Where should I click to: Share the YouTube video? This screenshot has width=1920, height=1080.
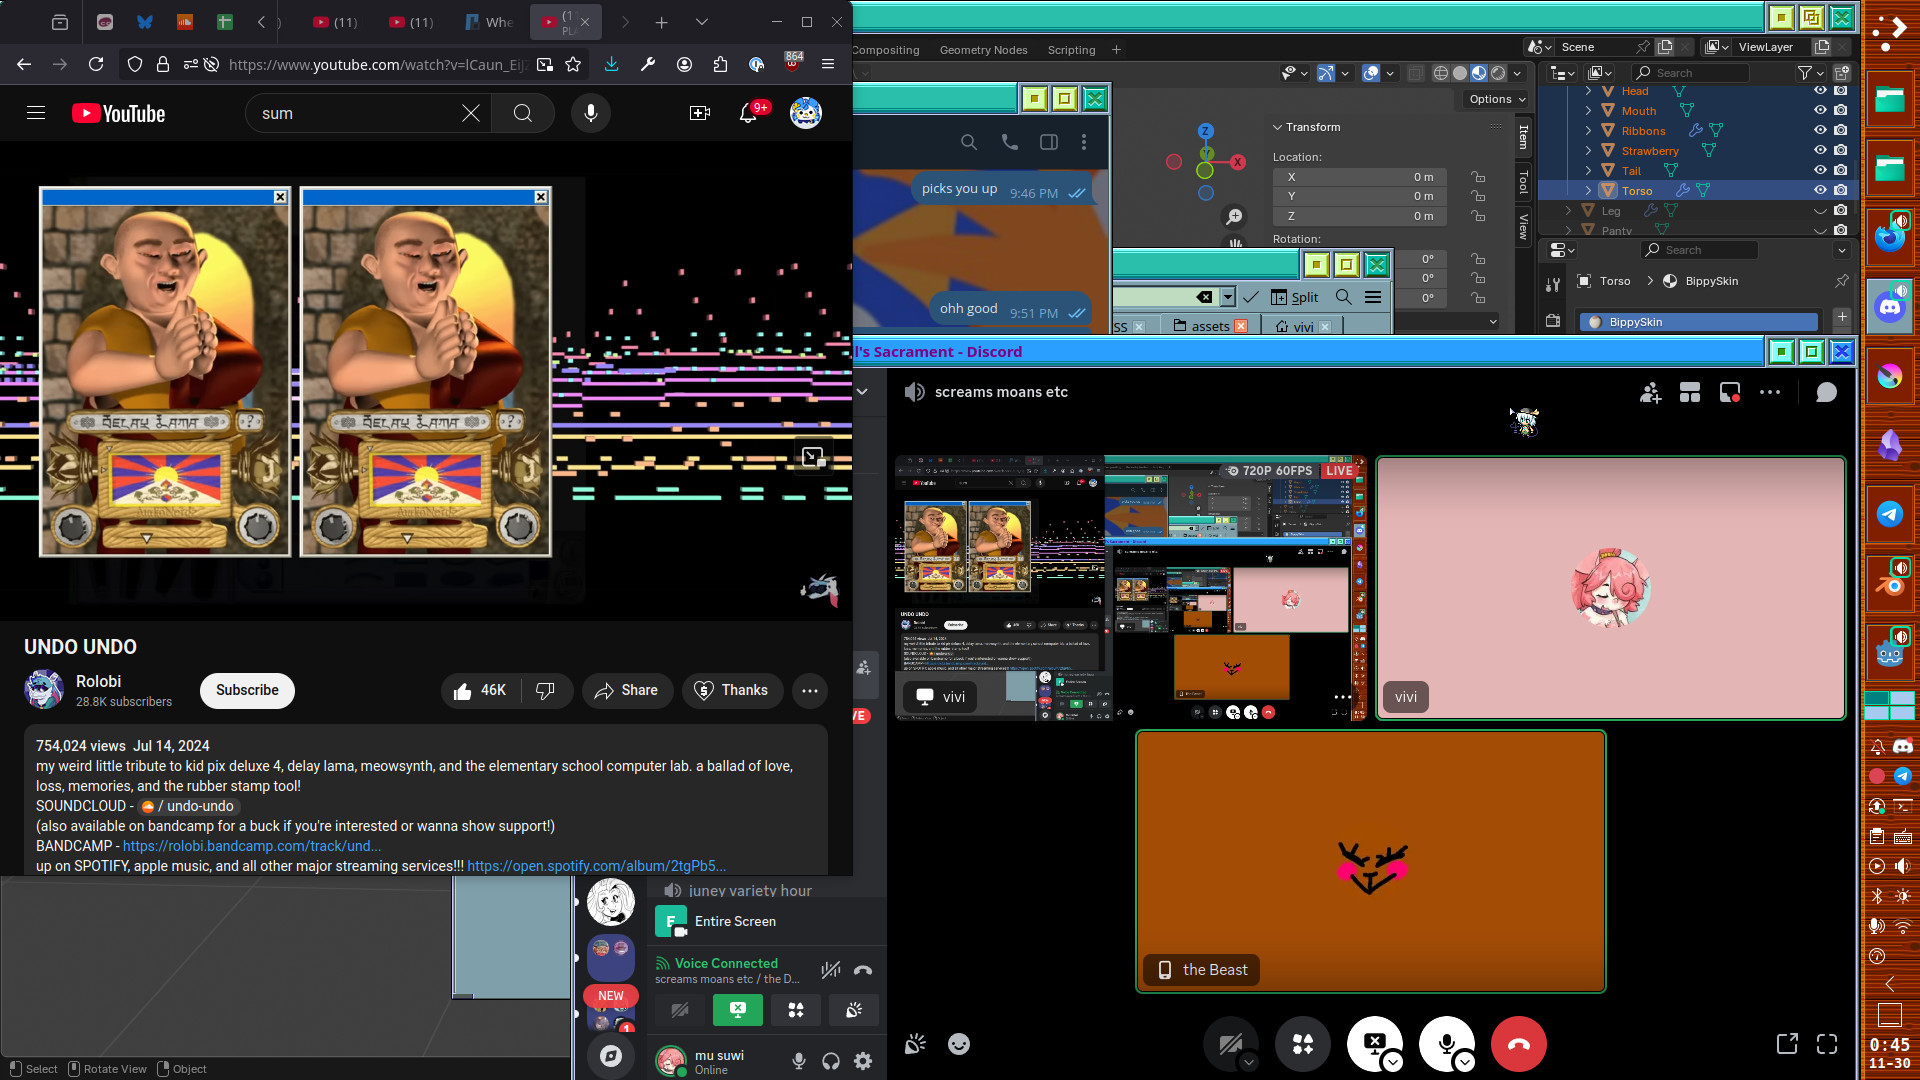click(627, 690)
